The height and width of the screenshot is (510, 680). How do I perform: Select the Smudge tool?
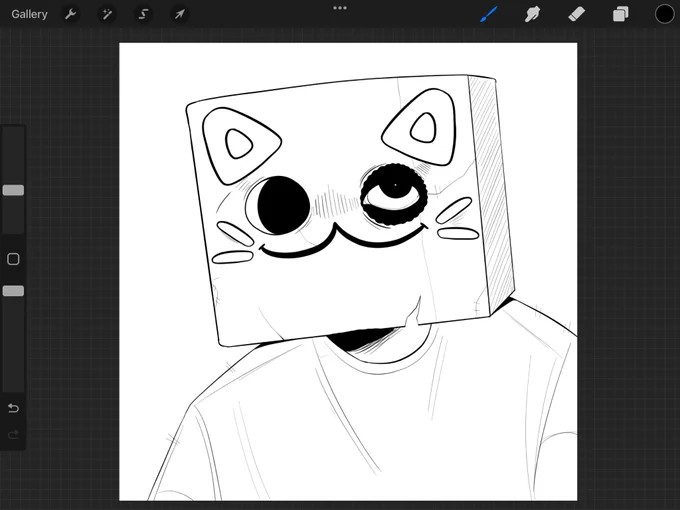(533, 14)
